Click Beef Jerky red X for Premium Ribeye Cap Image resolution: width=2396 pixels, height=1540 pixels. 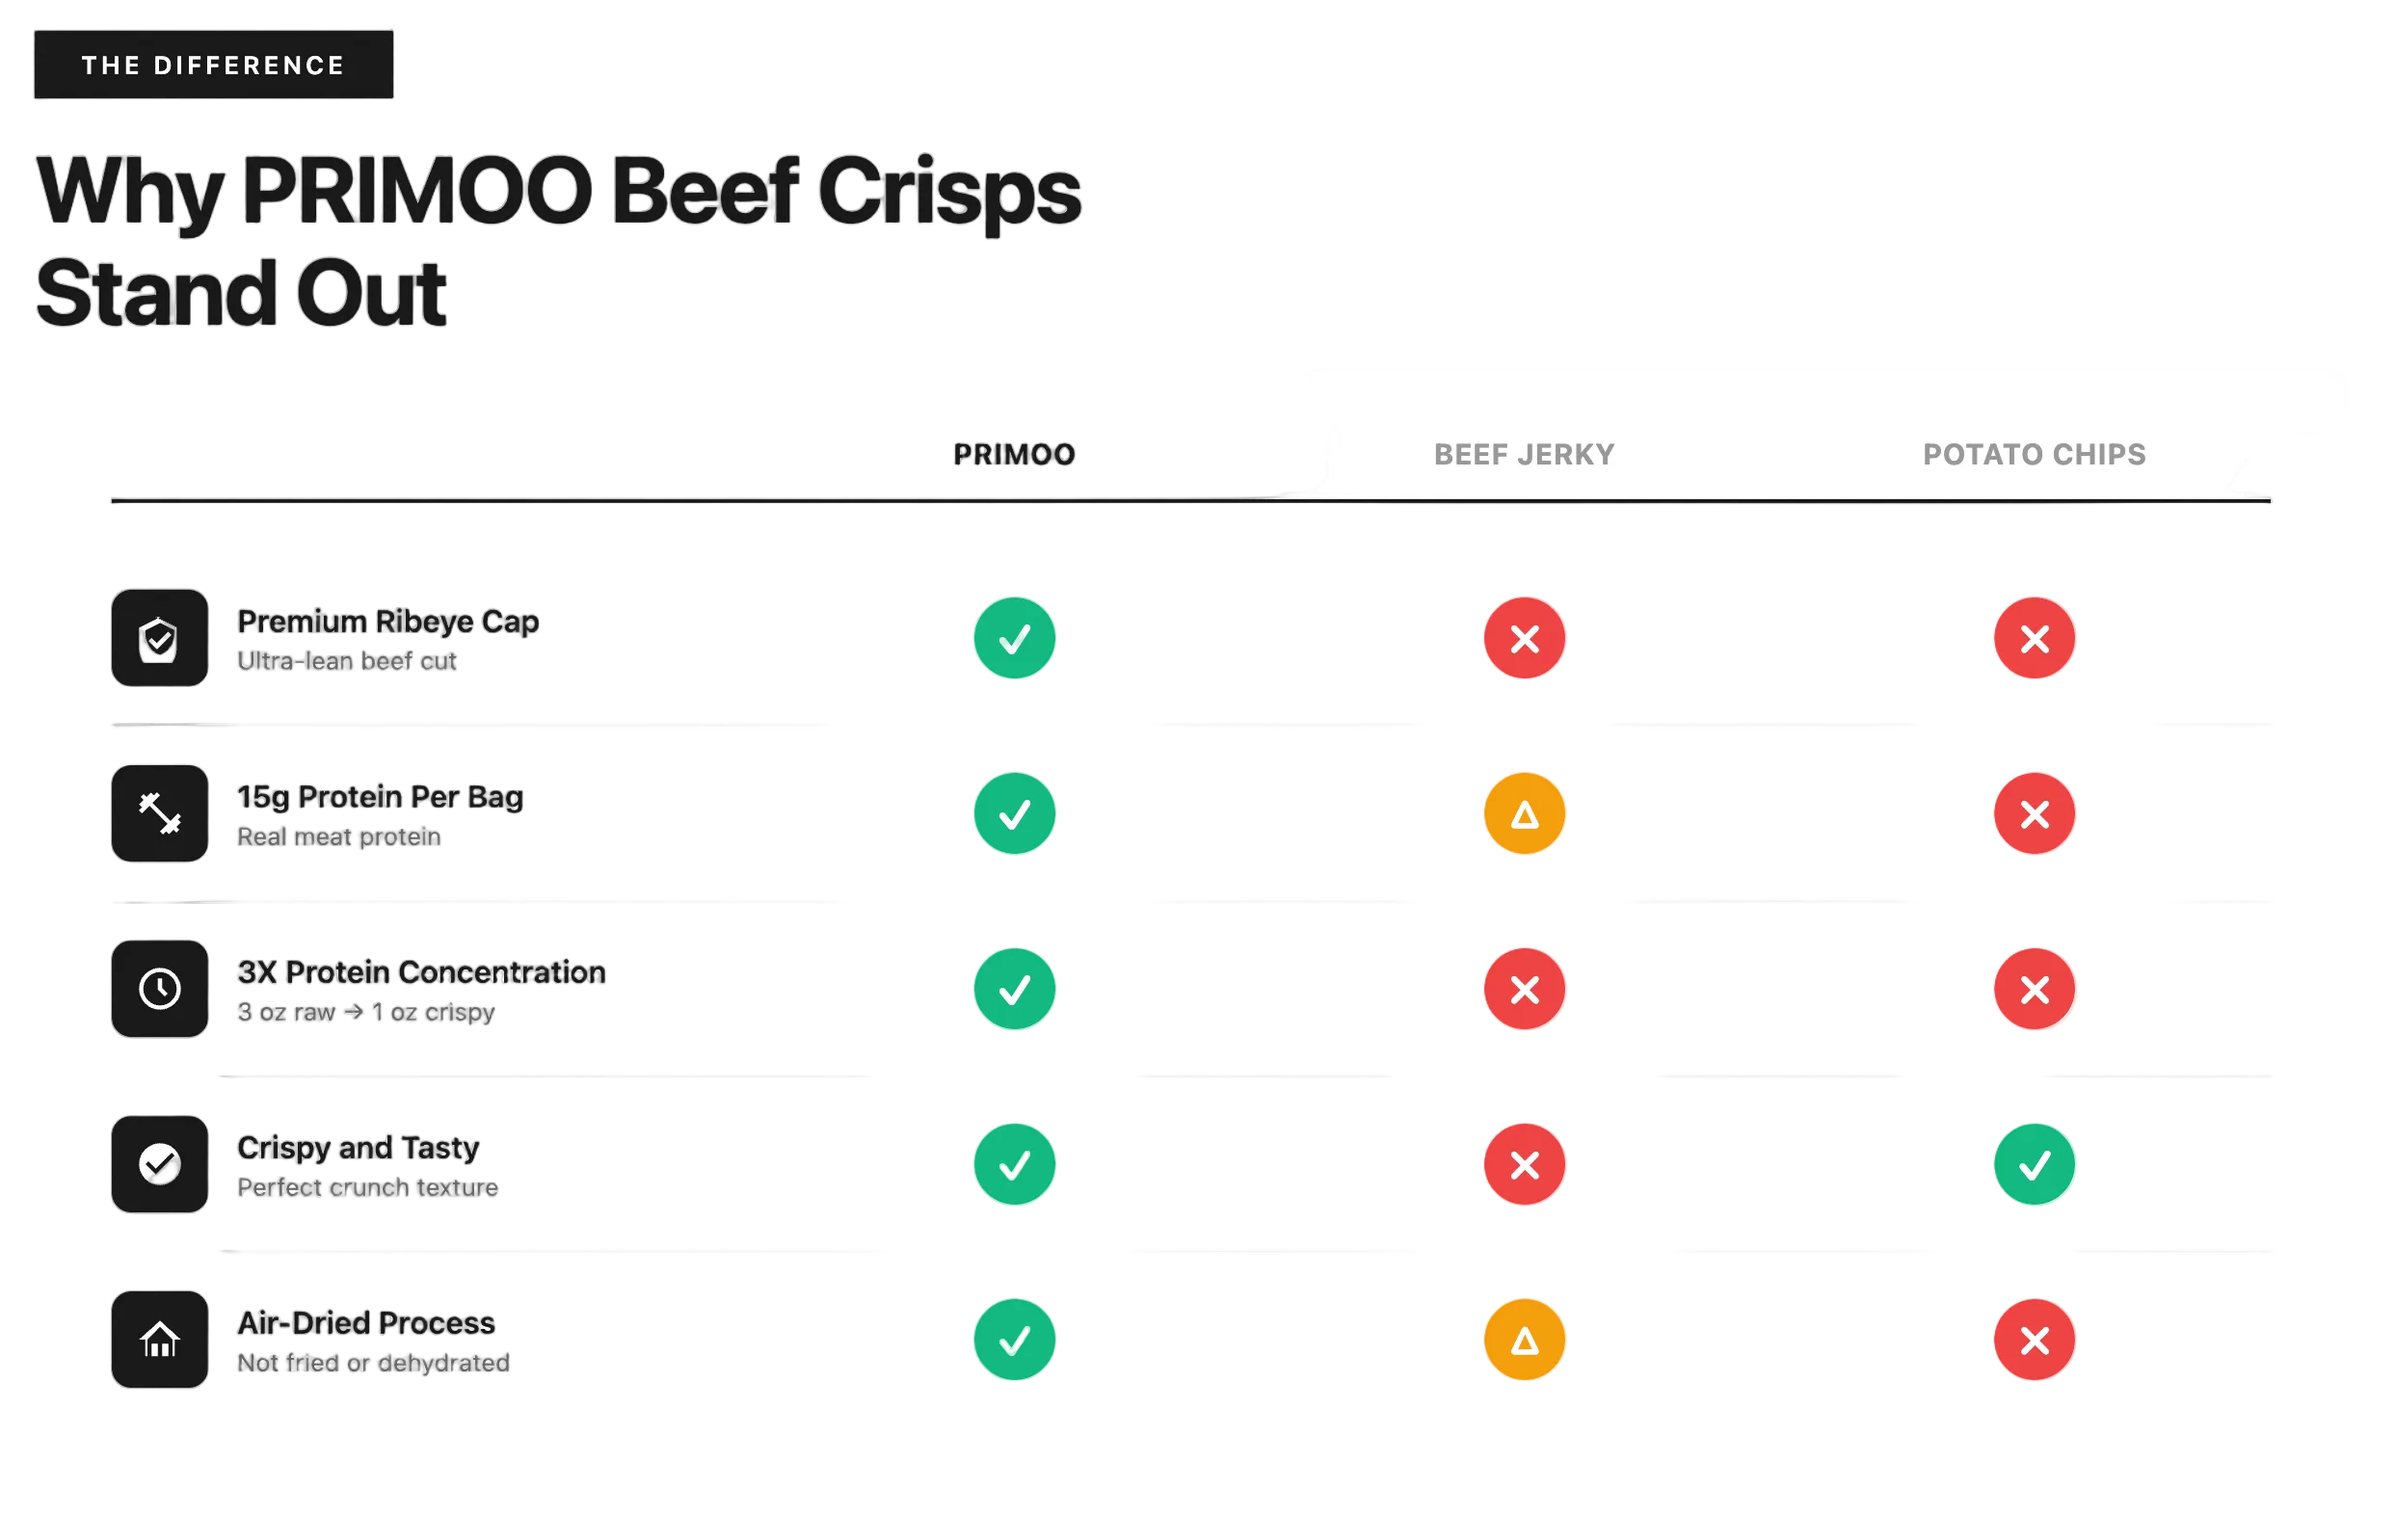[x=1524, y=638]
